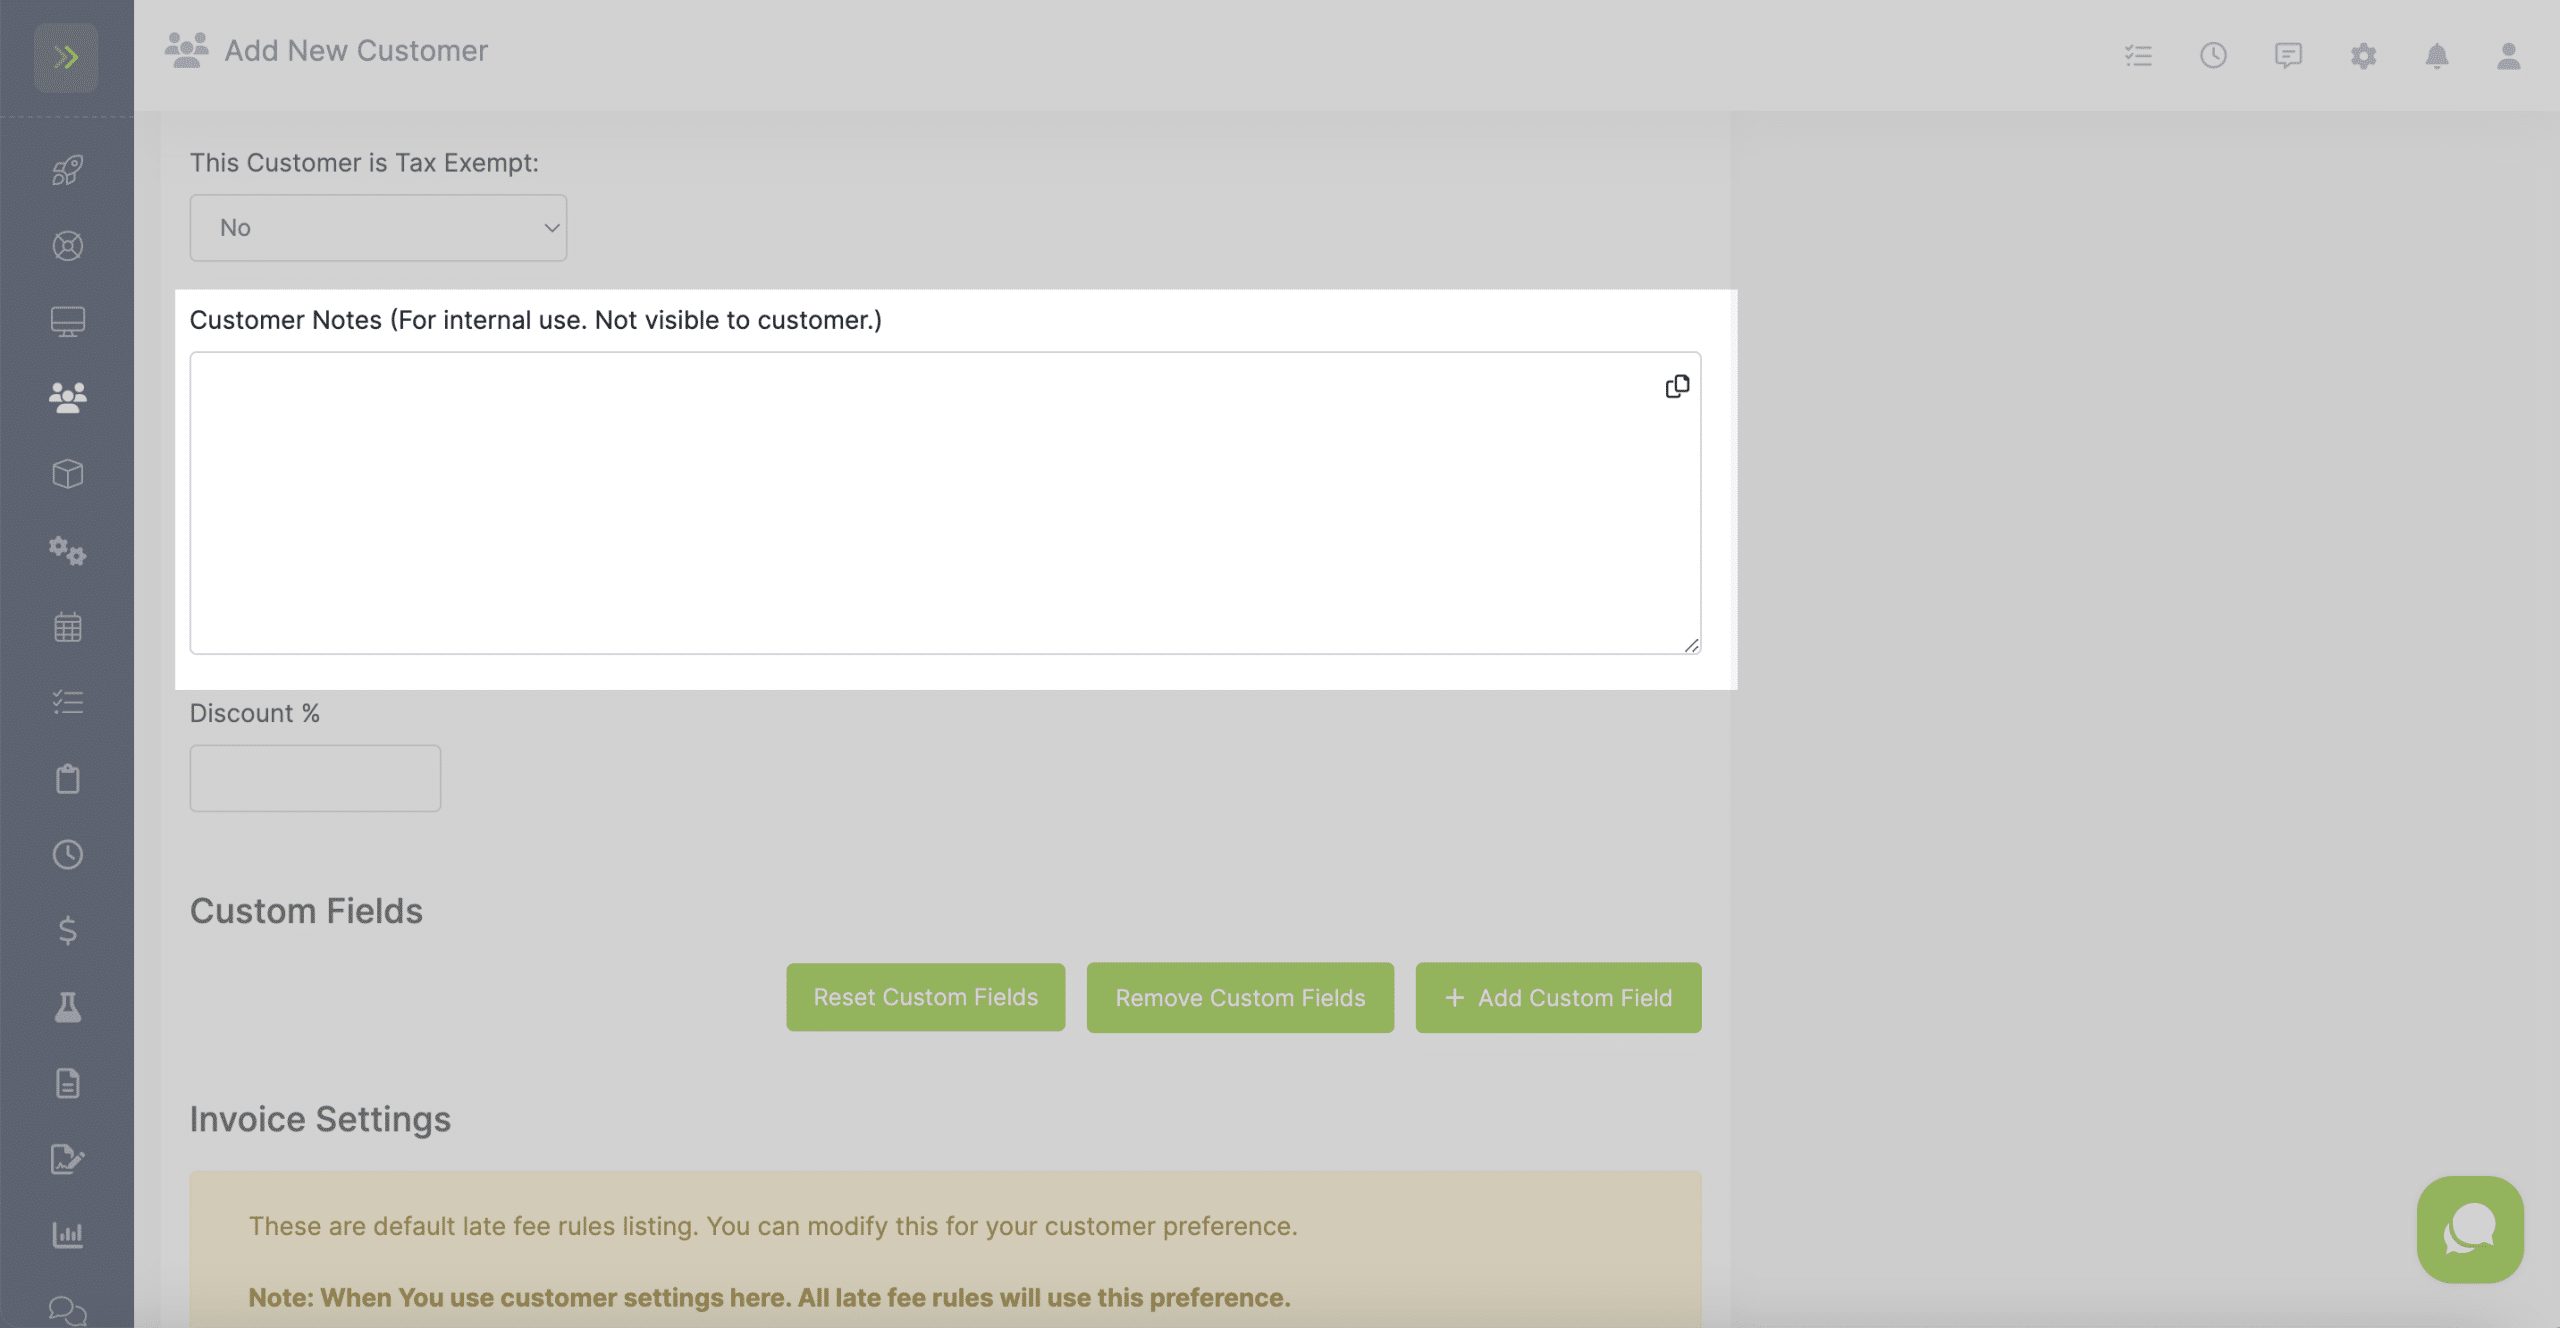Open the Customers people sidebar icon
This screenshot has height=1328, width=2560.
pos(67,398)
